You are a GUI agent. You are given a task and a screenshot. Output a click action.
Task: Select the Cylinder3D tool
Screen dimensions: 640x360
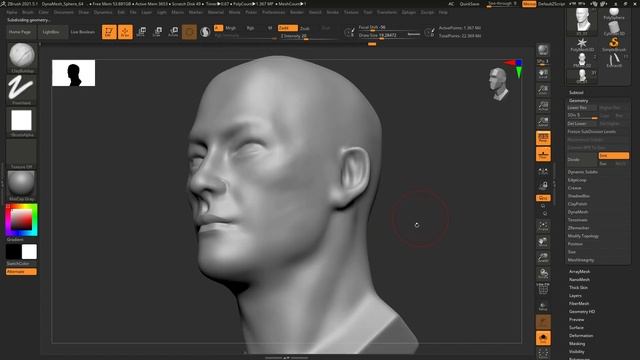point(614,29)
